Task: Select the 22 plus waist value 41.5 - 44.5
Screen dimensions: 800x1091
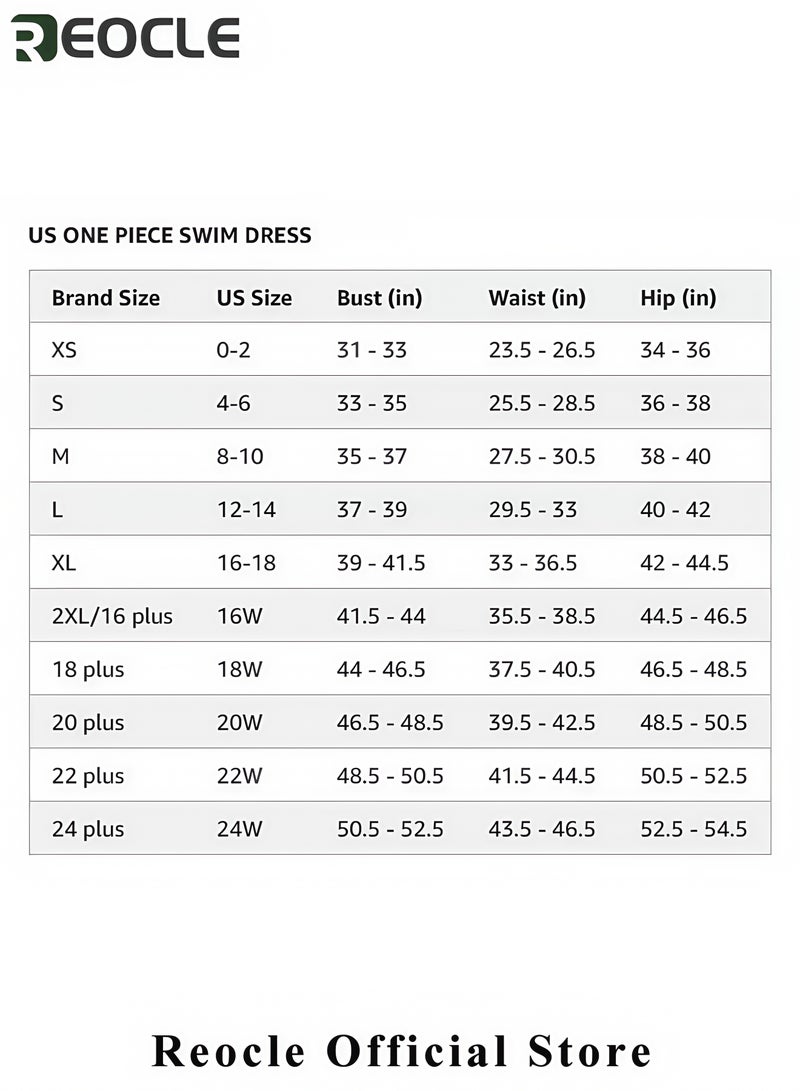Action: pos(542,776)
